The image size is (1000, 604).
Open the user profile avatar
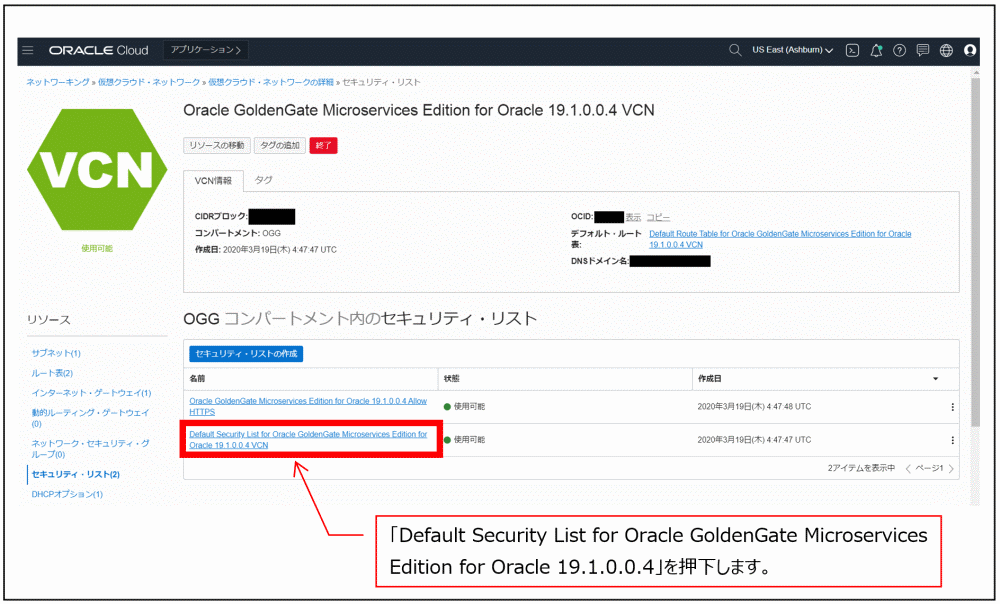[970, 50]
